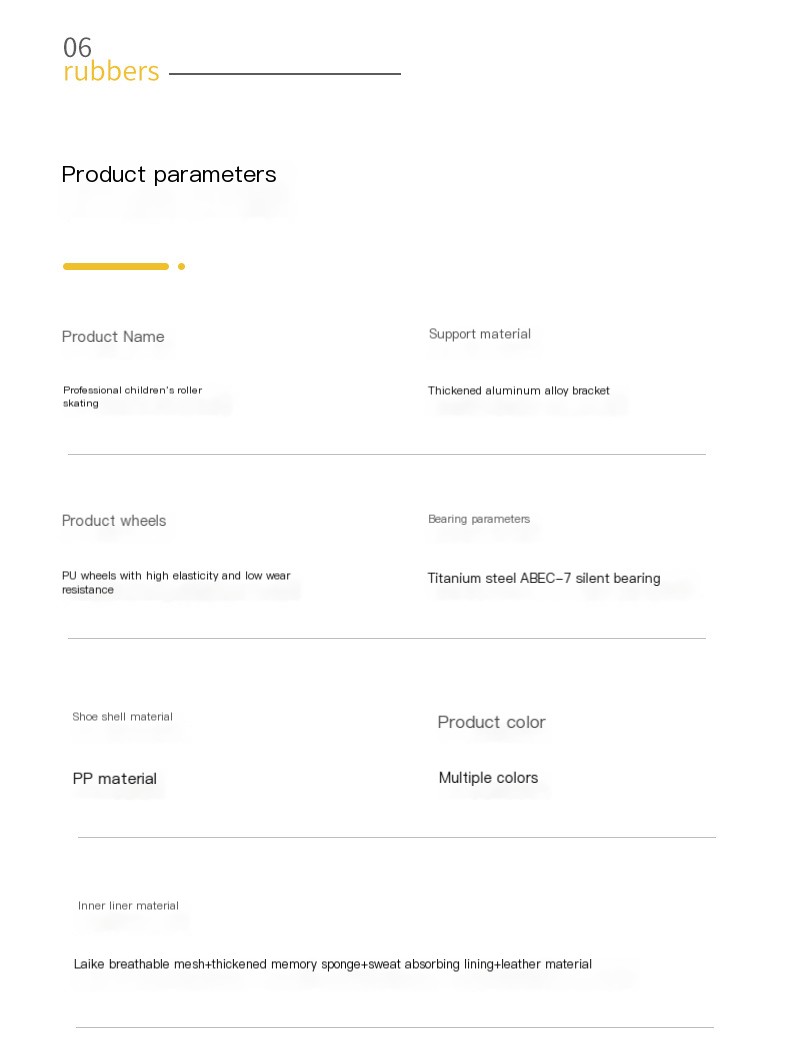The height and width of the screenshot is (1063, 790).
Task: Click the 'Product wheels' label
Action: point(114,521)
